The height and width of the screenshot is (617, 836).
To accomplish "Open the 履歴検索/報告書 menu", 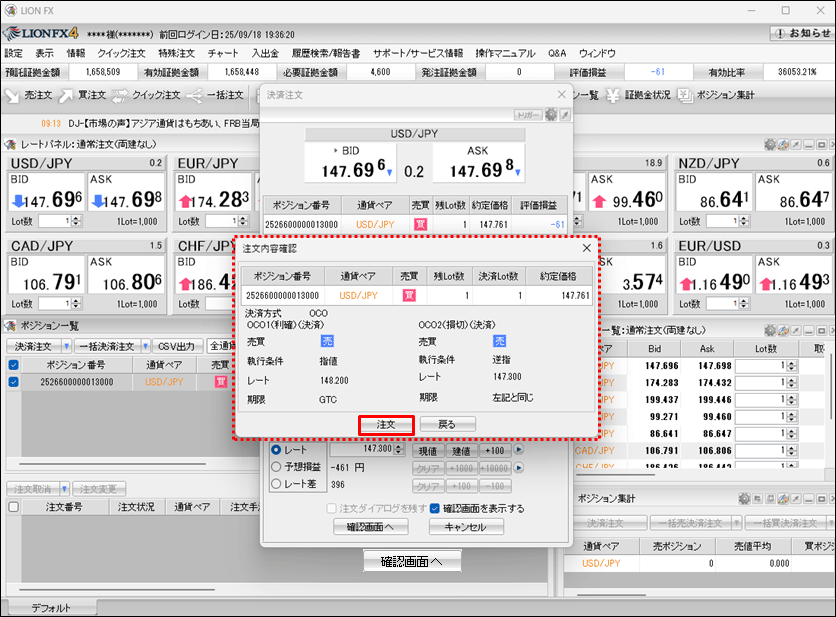I will tap(325, 53).
